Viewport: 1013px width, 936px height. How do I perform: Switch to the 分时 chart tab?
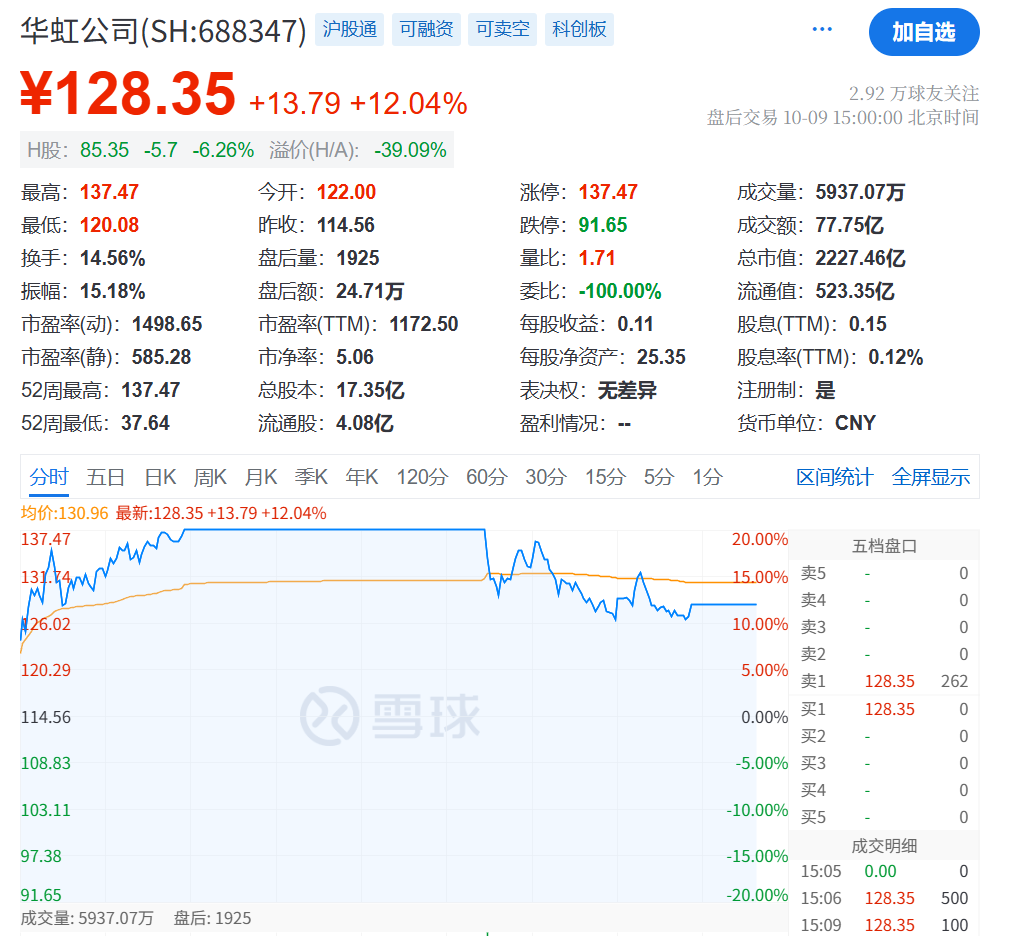49,477
